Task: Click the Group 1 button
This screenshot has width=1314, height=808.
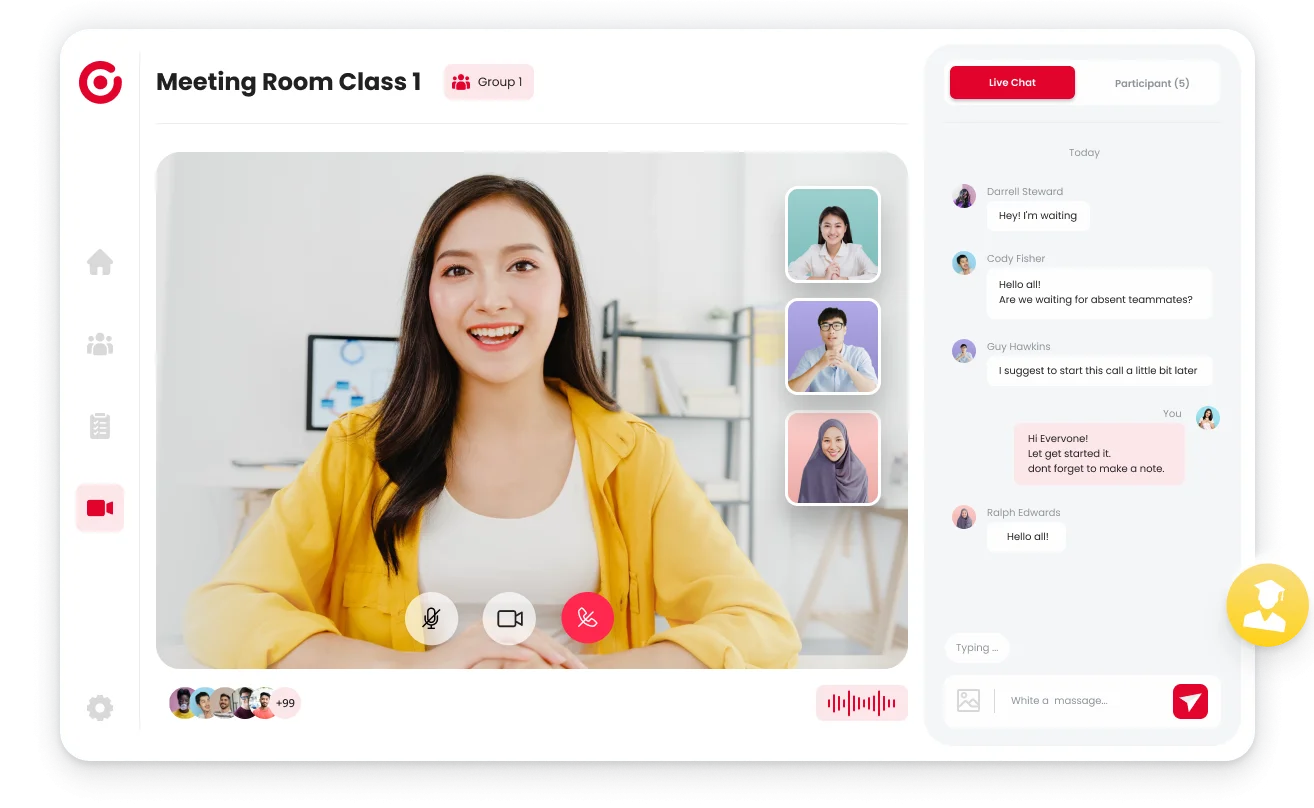Action: [x=488, y=82]
